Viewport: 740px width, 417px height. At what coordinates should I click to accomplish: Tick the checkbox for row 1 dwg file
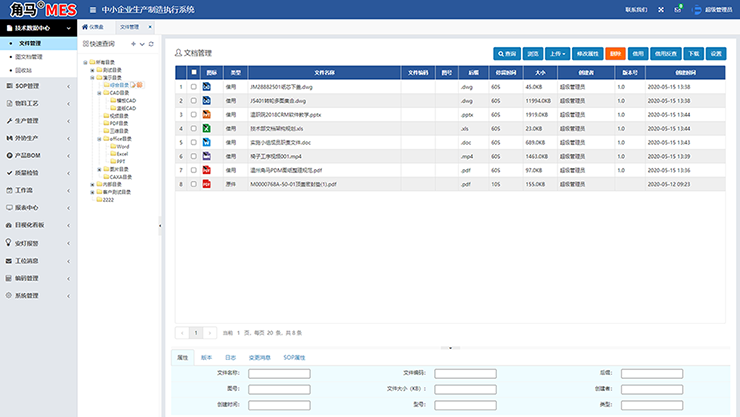pyautogui.click(x=194, y=87)
